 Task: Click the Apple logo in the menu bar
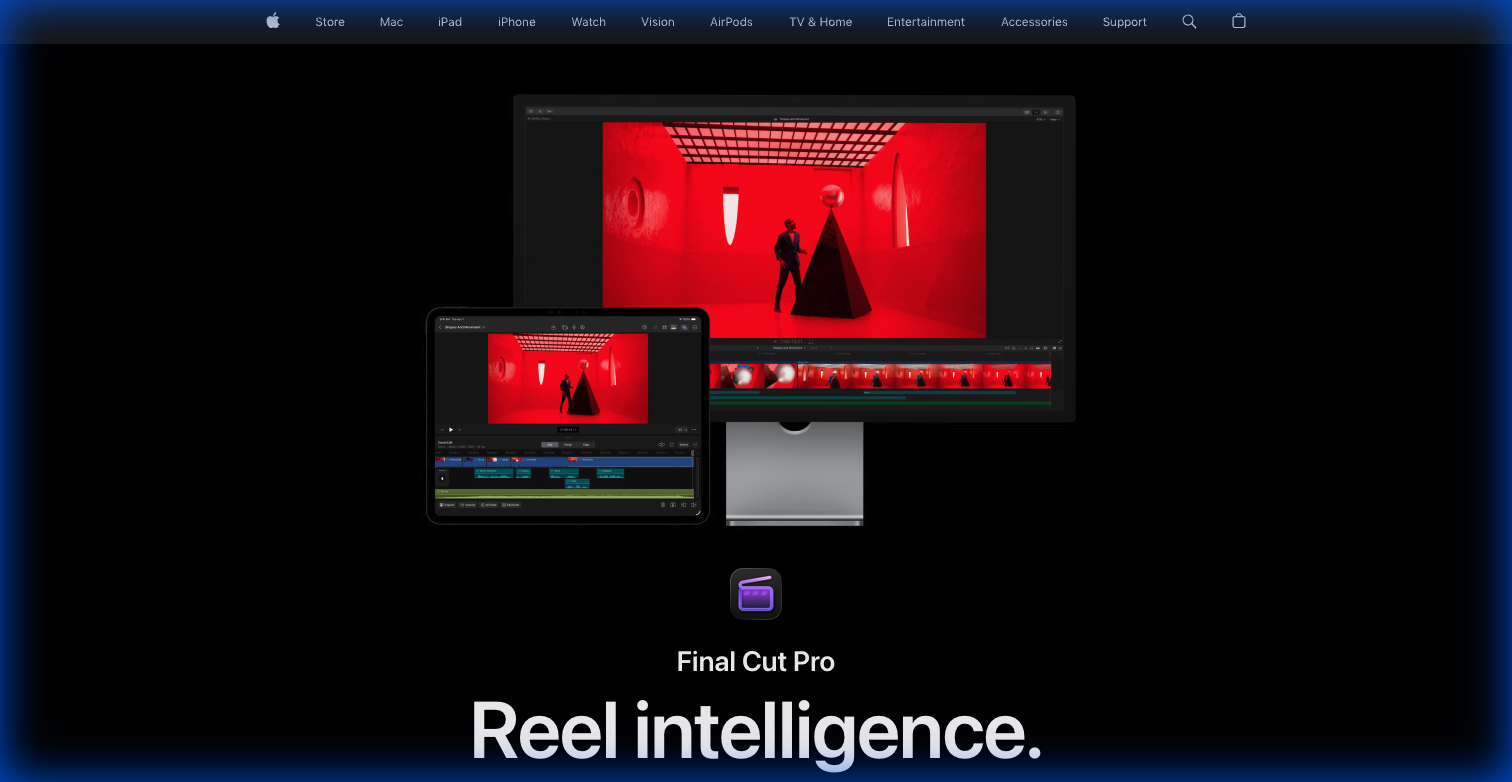tap(272, 21)
